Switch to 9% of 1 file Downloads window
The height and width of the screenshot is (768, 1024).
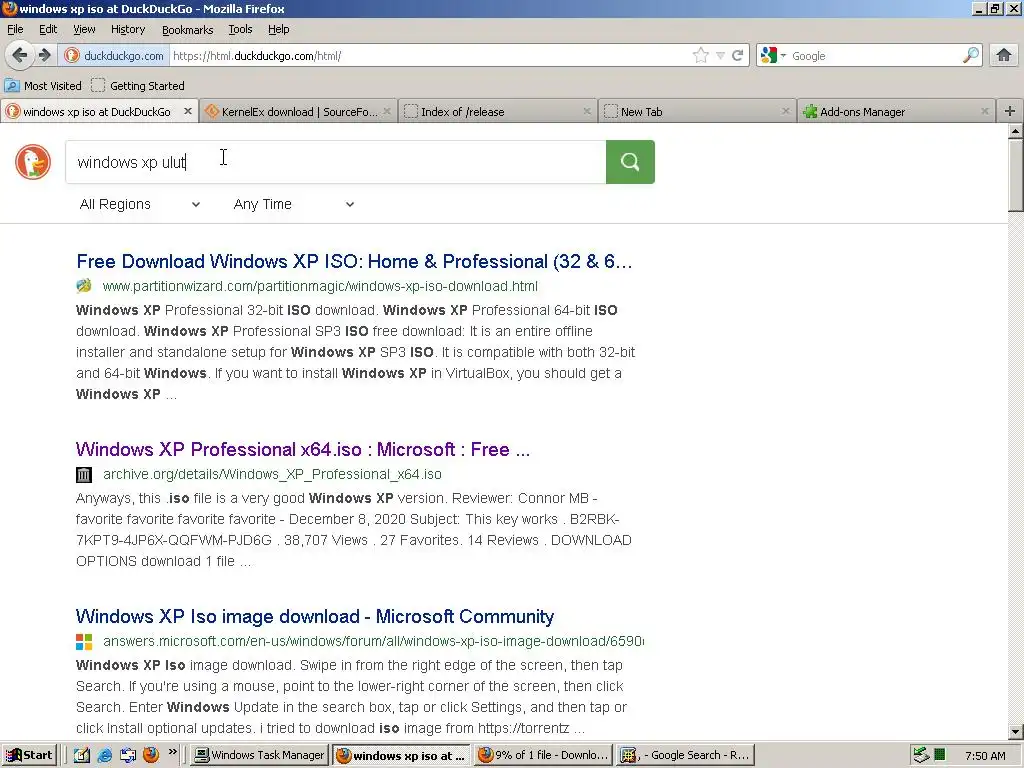click(x=543, y=755)
